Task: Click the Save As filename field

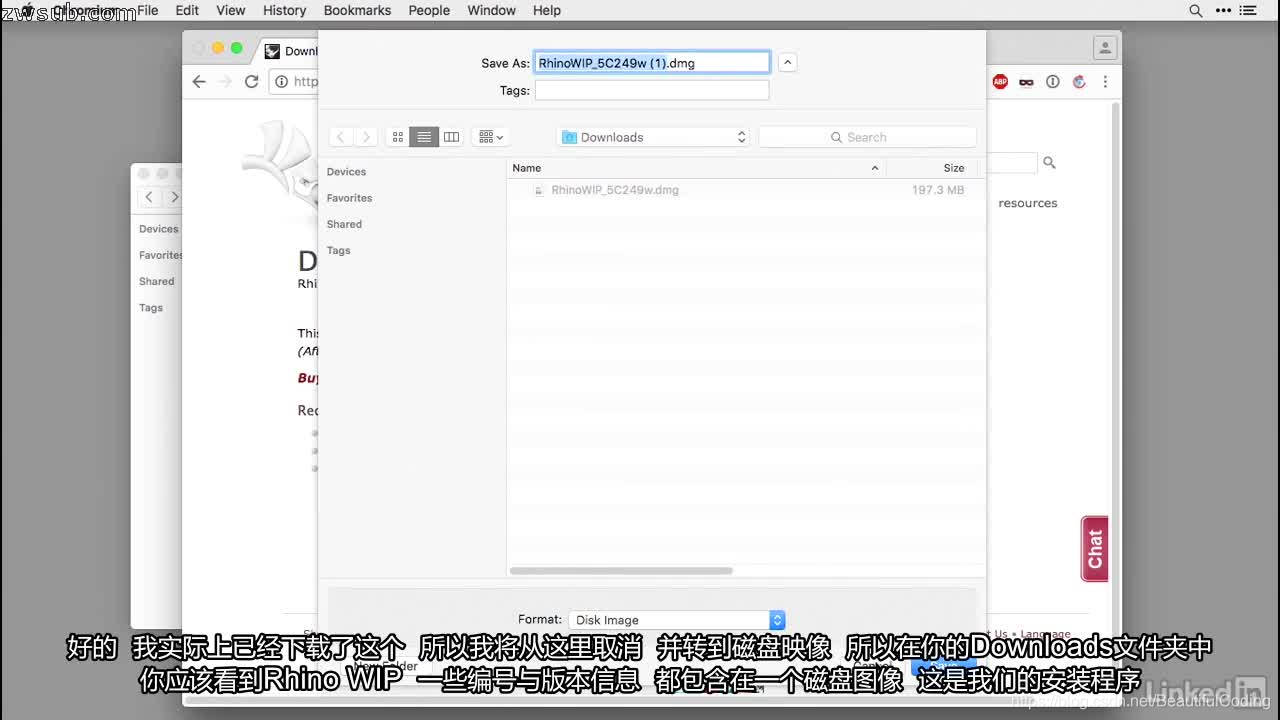Action: [652, 62]
